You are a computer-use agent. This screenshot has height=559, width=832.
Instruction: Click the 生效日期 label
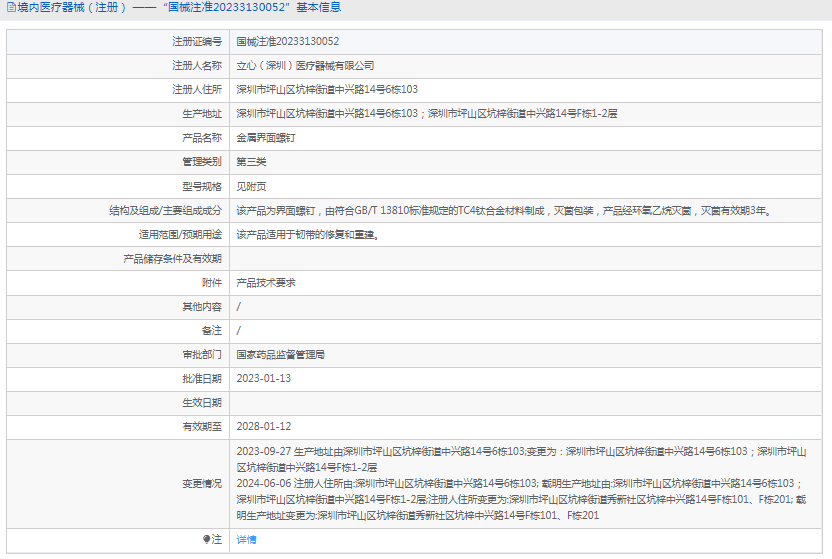pyautogui.click(x=202, y=403)
